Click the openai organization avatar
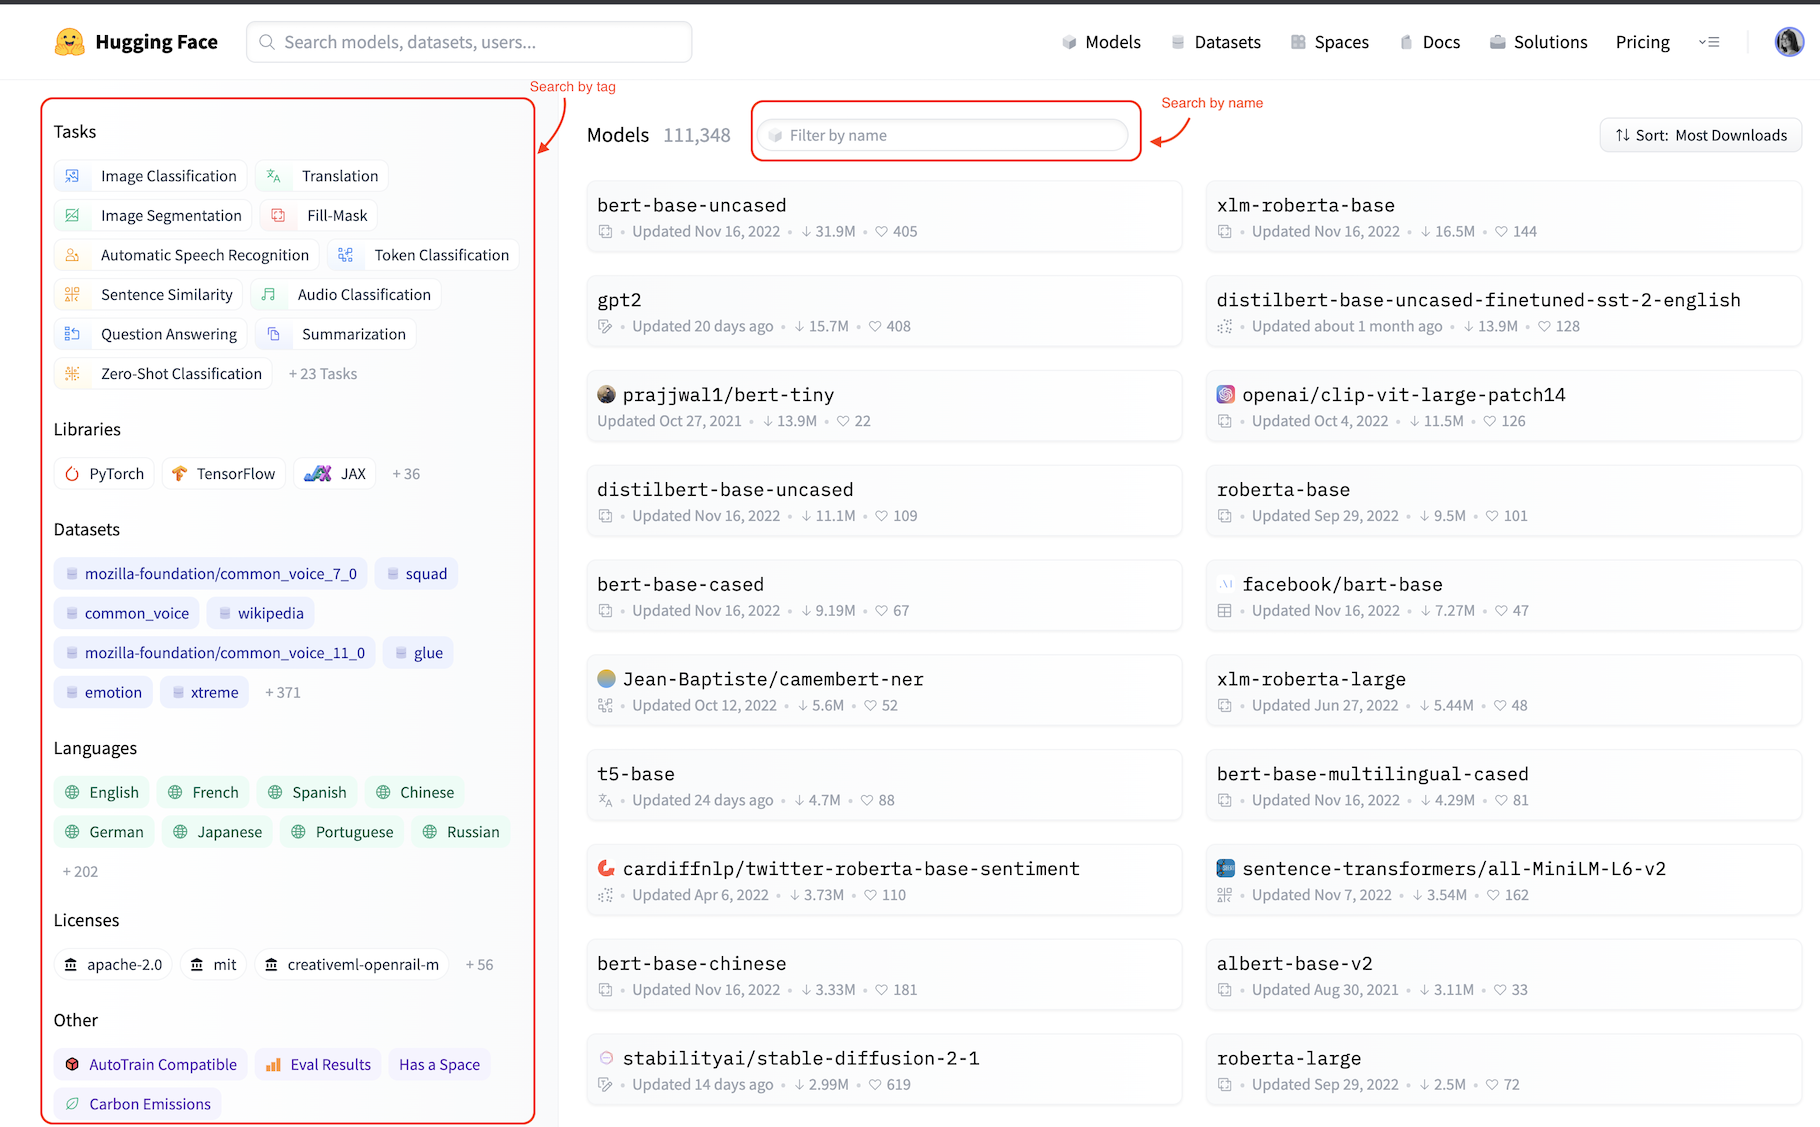This screenshot has height=1127, width=1820. pos(1226,394)
